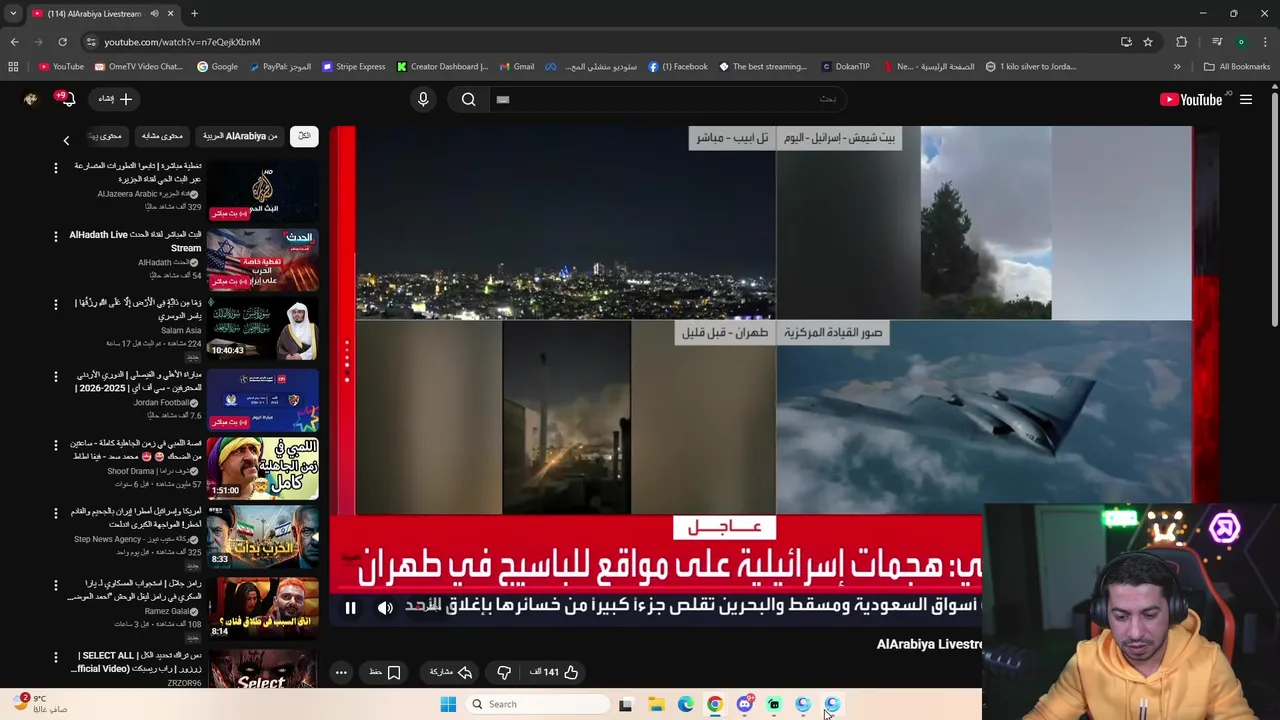1280x720 pixels.
Task: Click the Chrome address bar URL
Action: 182,42
